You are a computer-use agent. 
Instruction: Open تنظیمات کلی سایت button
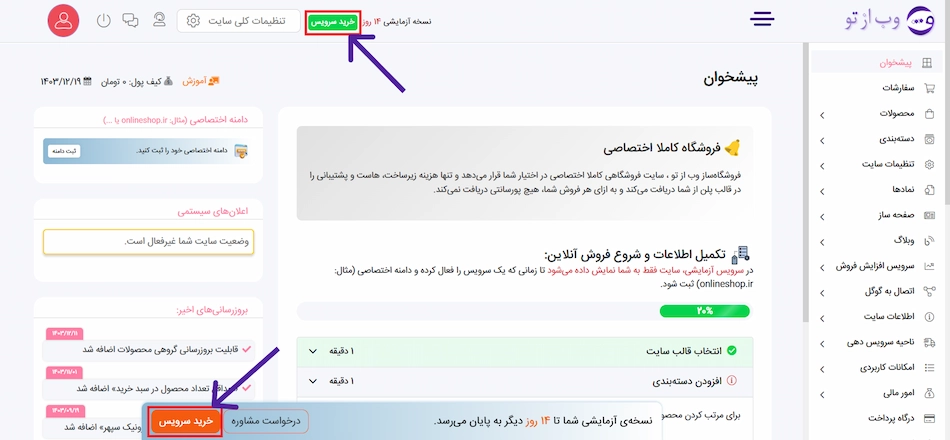[239, 21]
